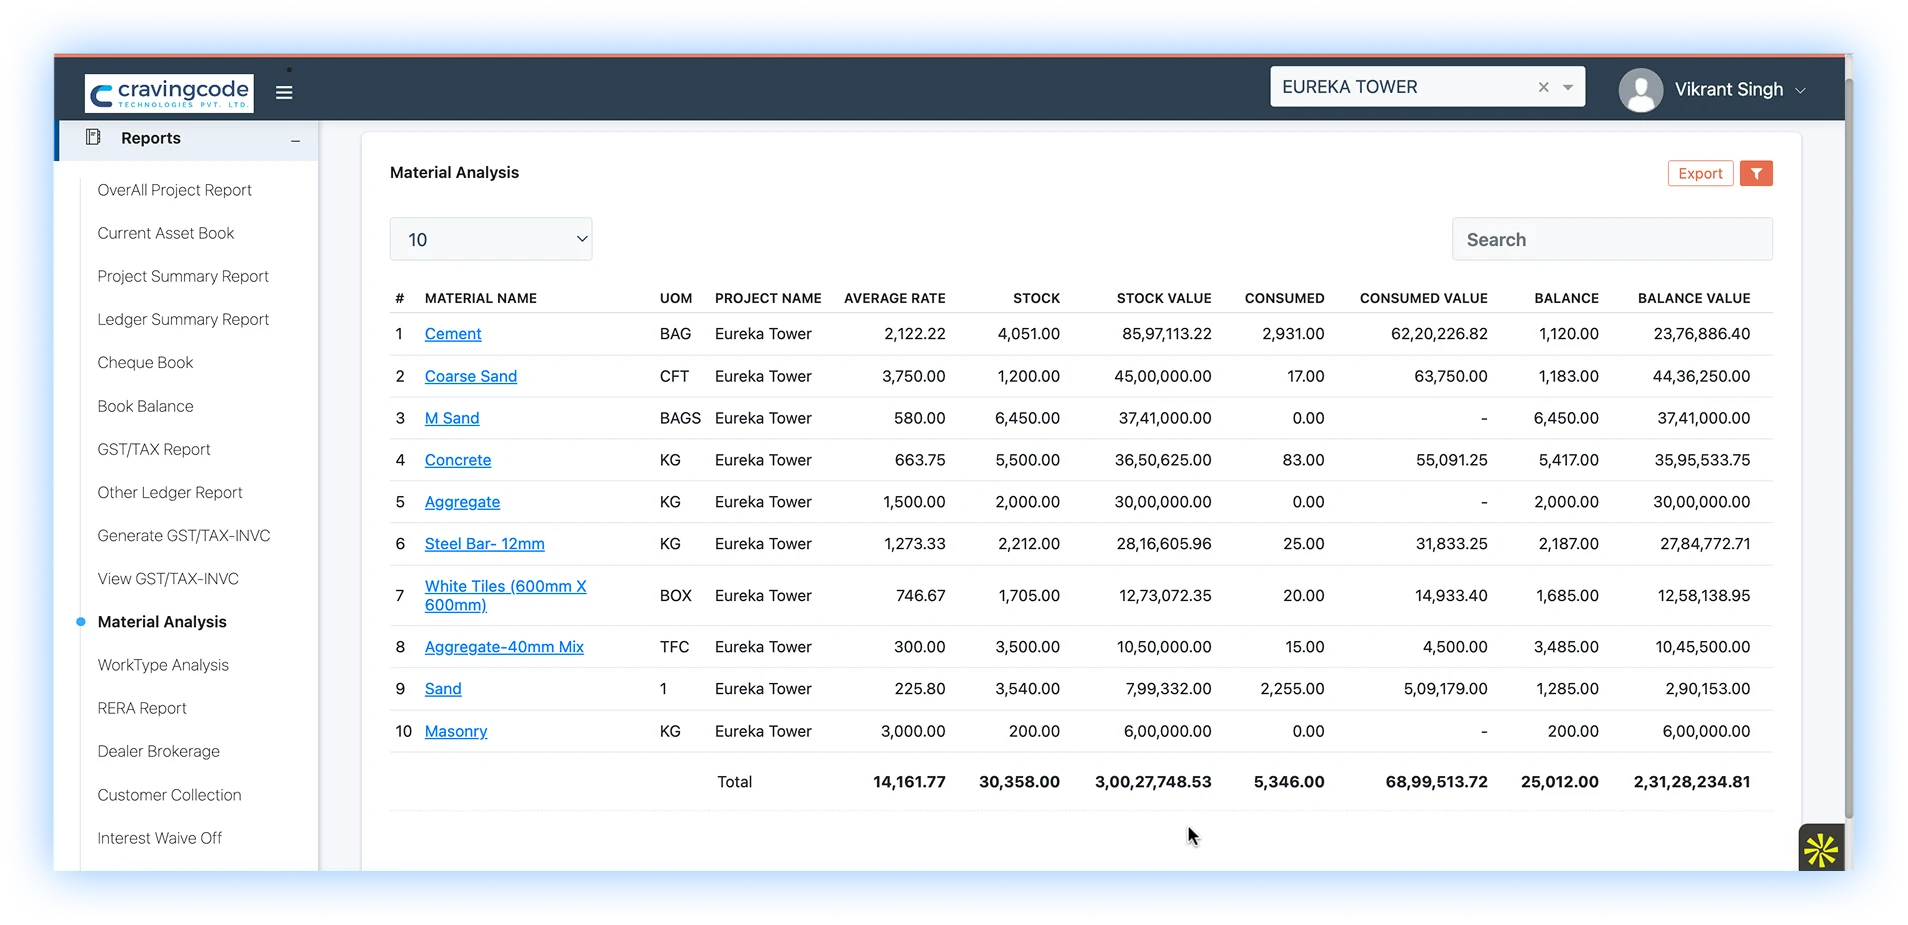This screenshot has height=925, width=1908.
Task: Collapse the Reports section minus expander
Action: click(295, 141)
